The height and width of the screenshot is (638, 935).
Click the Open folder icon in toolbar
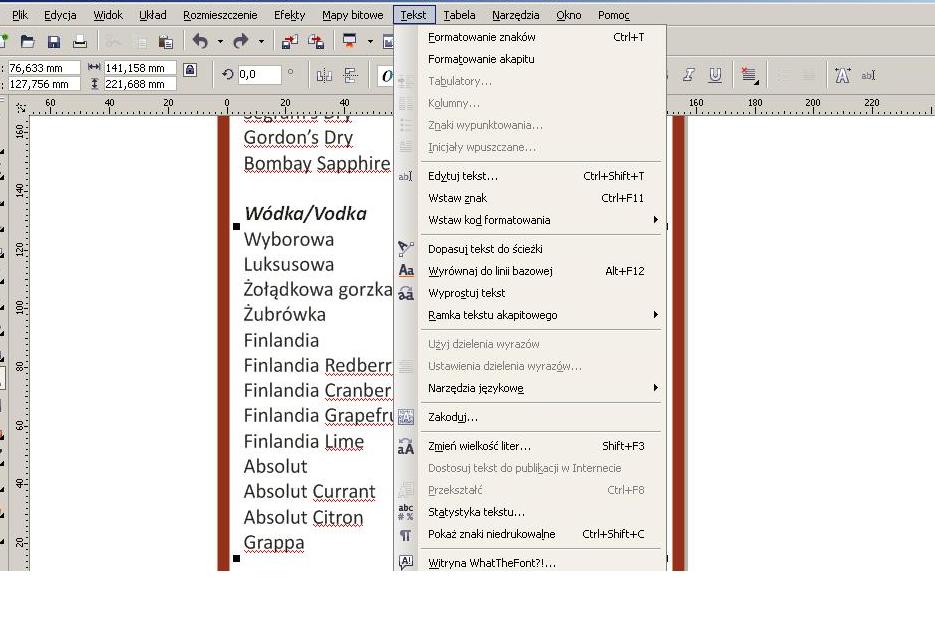coord(28,42)
